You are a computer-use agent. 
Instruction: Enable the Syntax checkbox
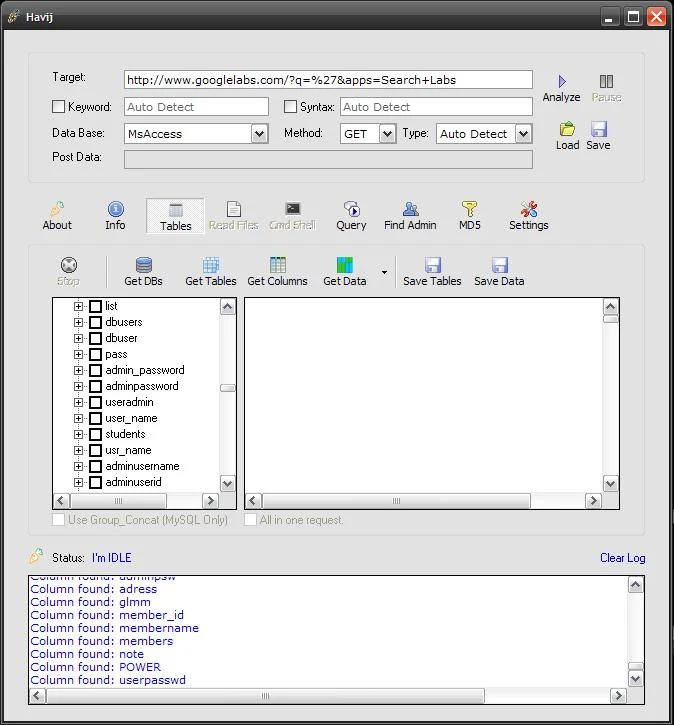pos(291,107)
